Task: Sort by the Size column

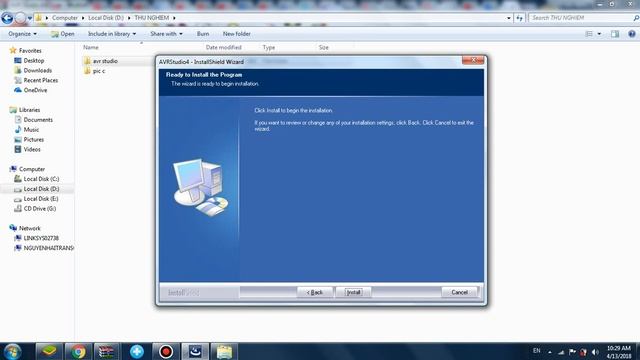Action: tap(323, 47)
